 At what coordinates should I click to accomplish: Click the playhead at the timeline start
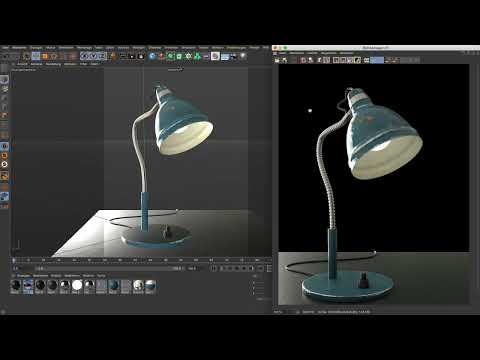pyautogui.click(x=14, y=260)
